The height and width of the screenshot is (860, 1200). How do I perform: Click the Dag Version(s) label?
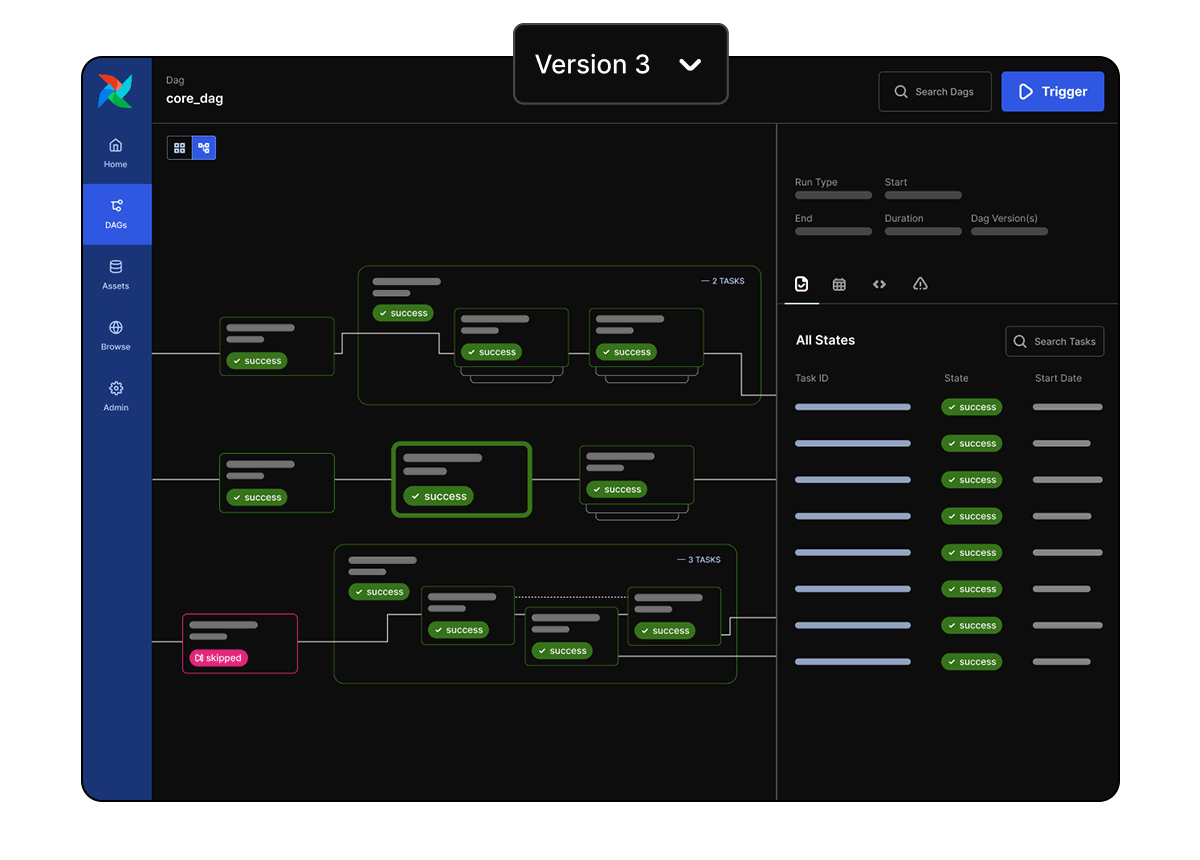click(x=1004, y=218)
